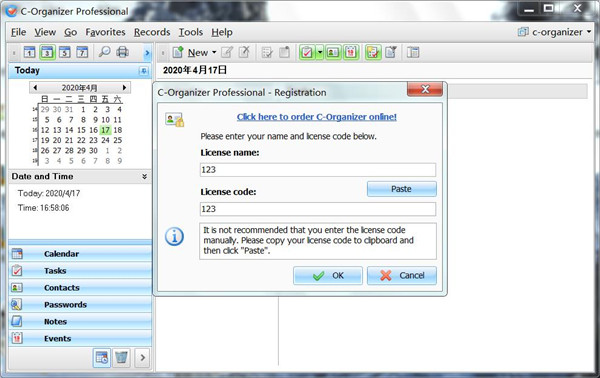Open the File menu
The image size is (600, 378).
[x=18, y=32]
